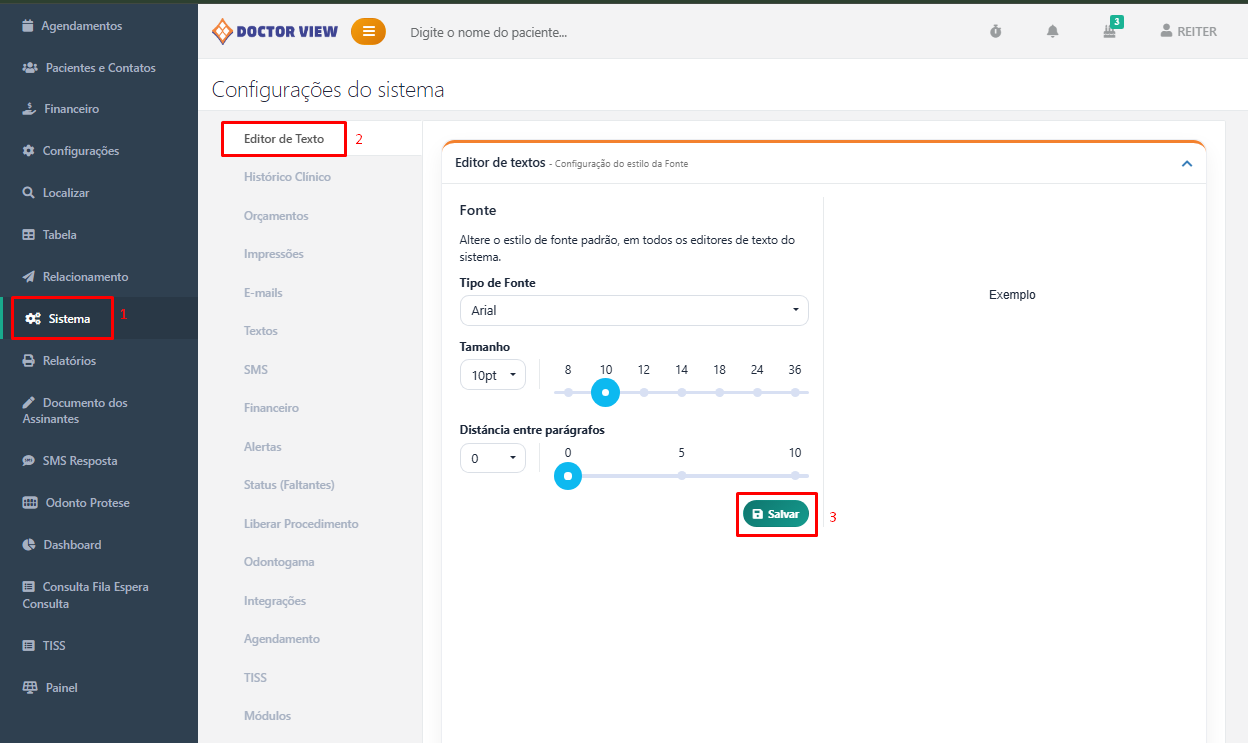This screenshot has height=743, width=1248.
Task: Set font size slider to 14
Action: pyautogui.click(x=681, y=392)
